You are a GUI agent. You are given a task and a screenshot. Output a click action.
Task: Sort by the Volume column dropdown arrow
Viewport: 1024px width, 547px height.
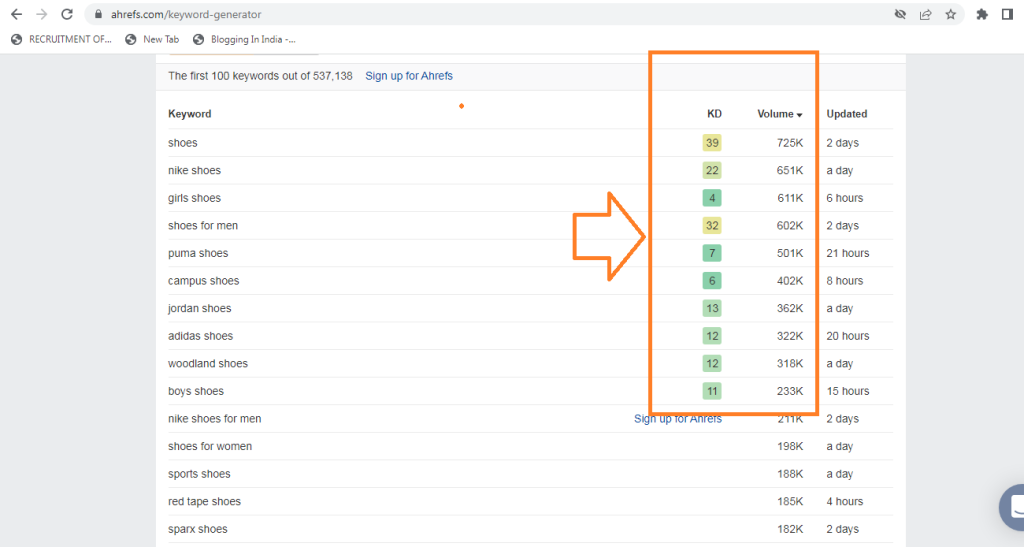799,115
